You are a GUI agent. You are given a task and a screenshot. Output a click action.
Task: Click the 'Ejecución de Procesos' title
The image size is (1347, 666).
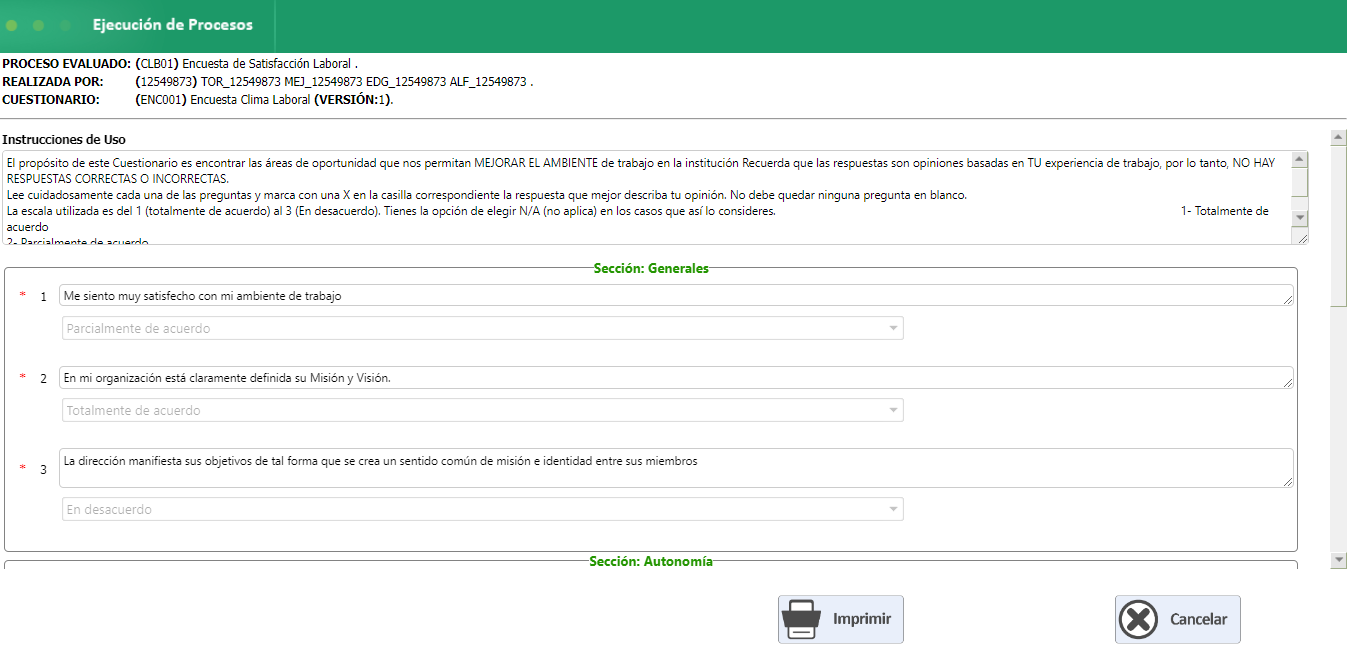pyautogui.click(x=173, y=25)
